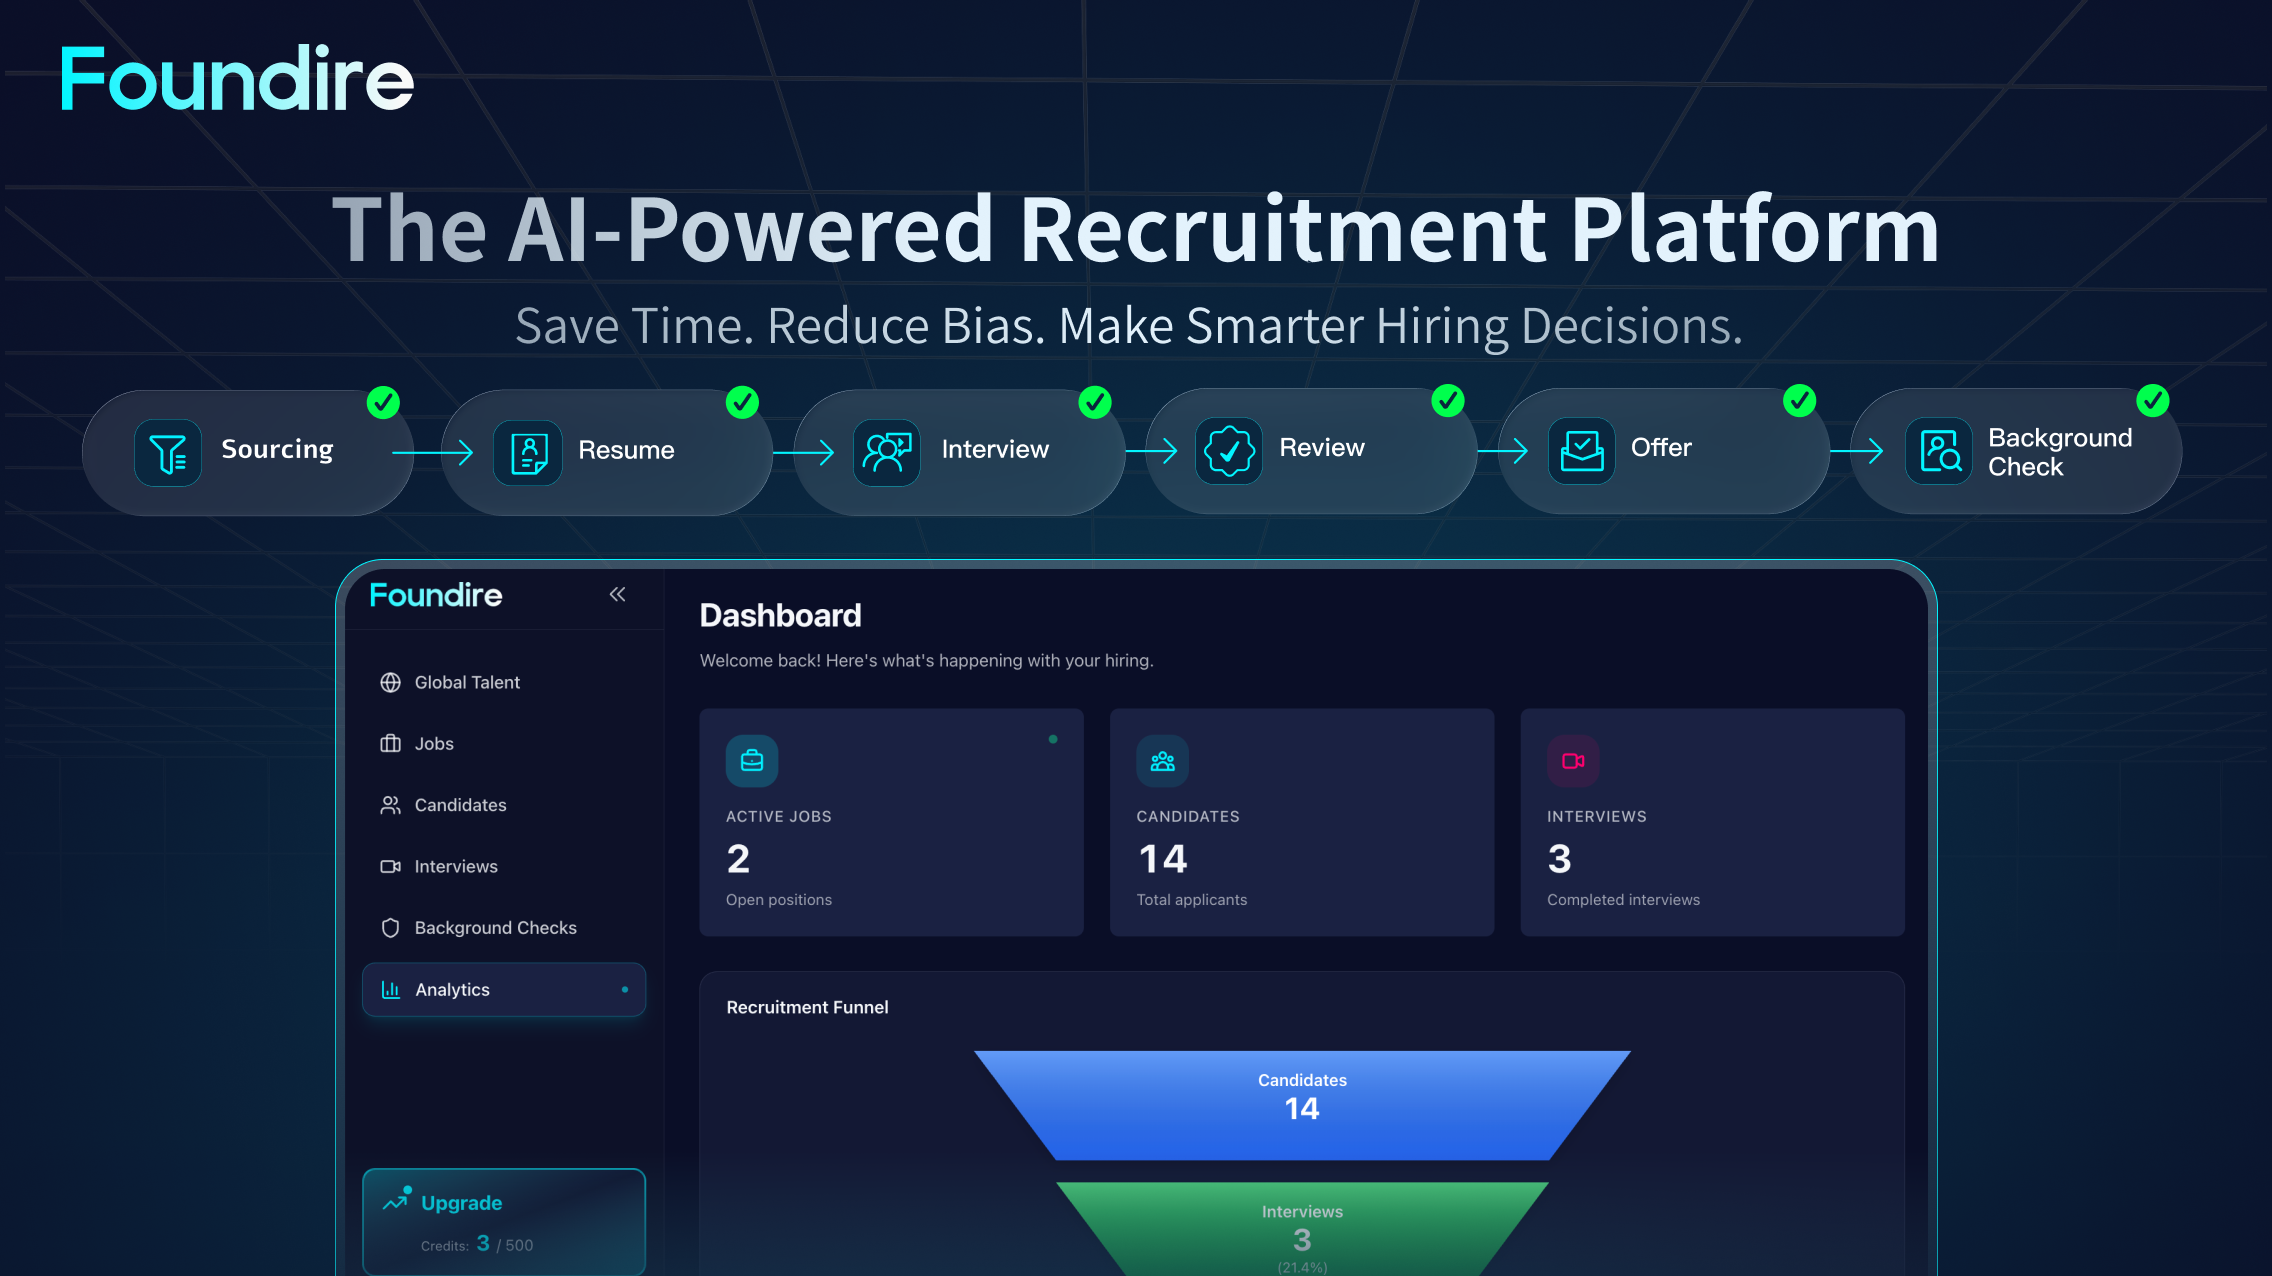Image resolution: width=2272 pixels, height=1276 pixels.
Task: Select the Candidates people icon on dashboard card
Action: 1162,761
